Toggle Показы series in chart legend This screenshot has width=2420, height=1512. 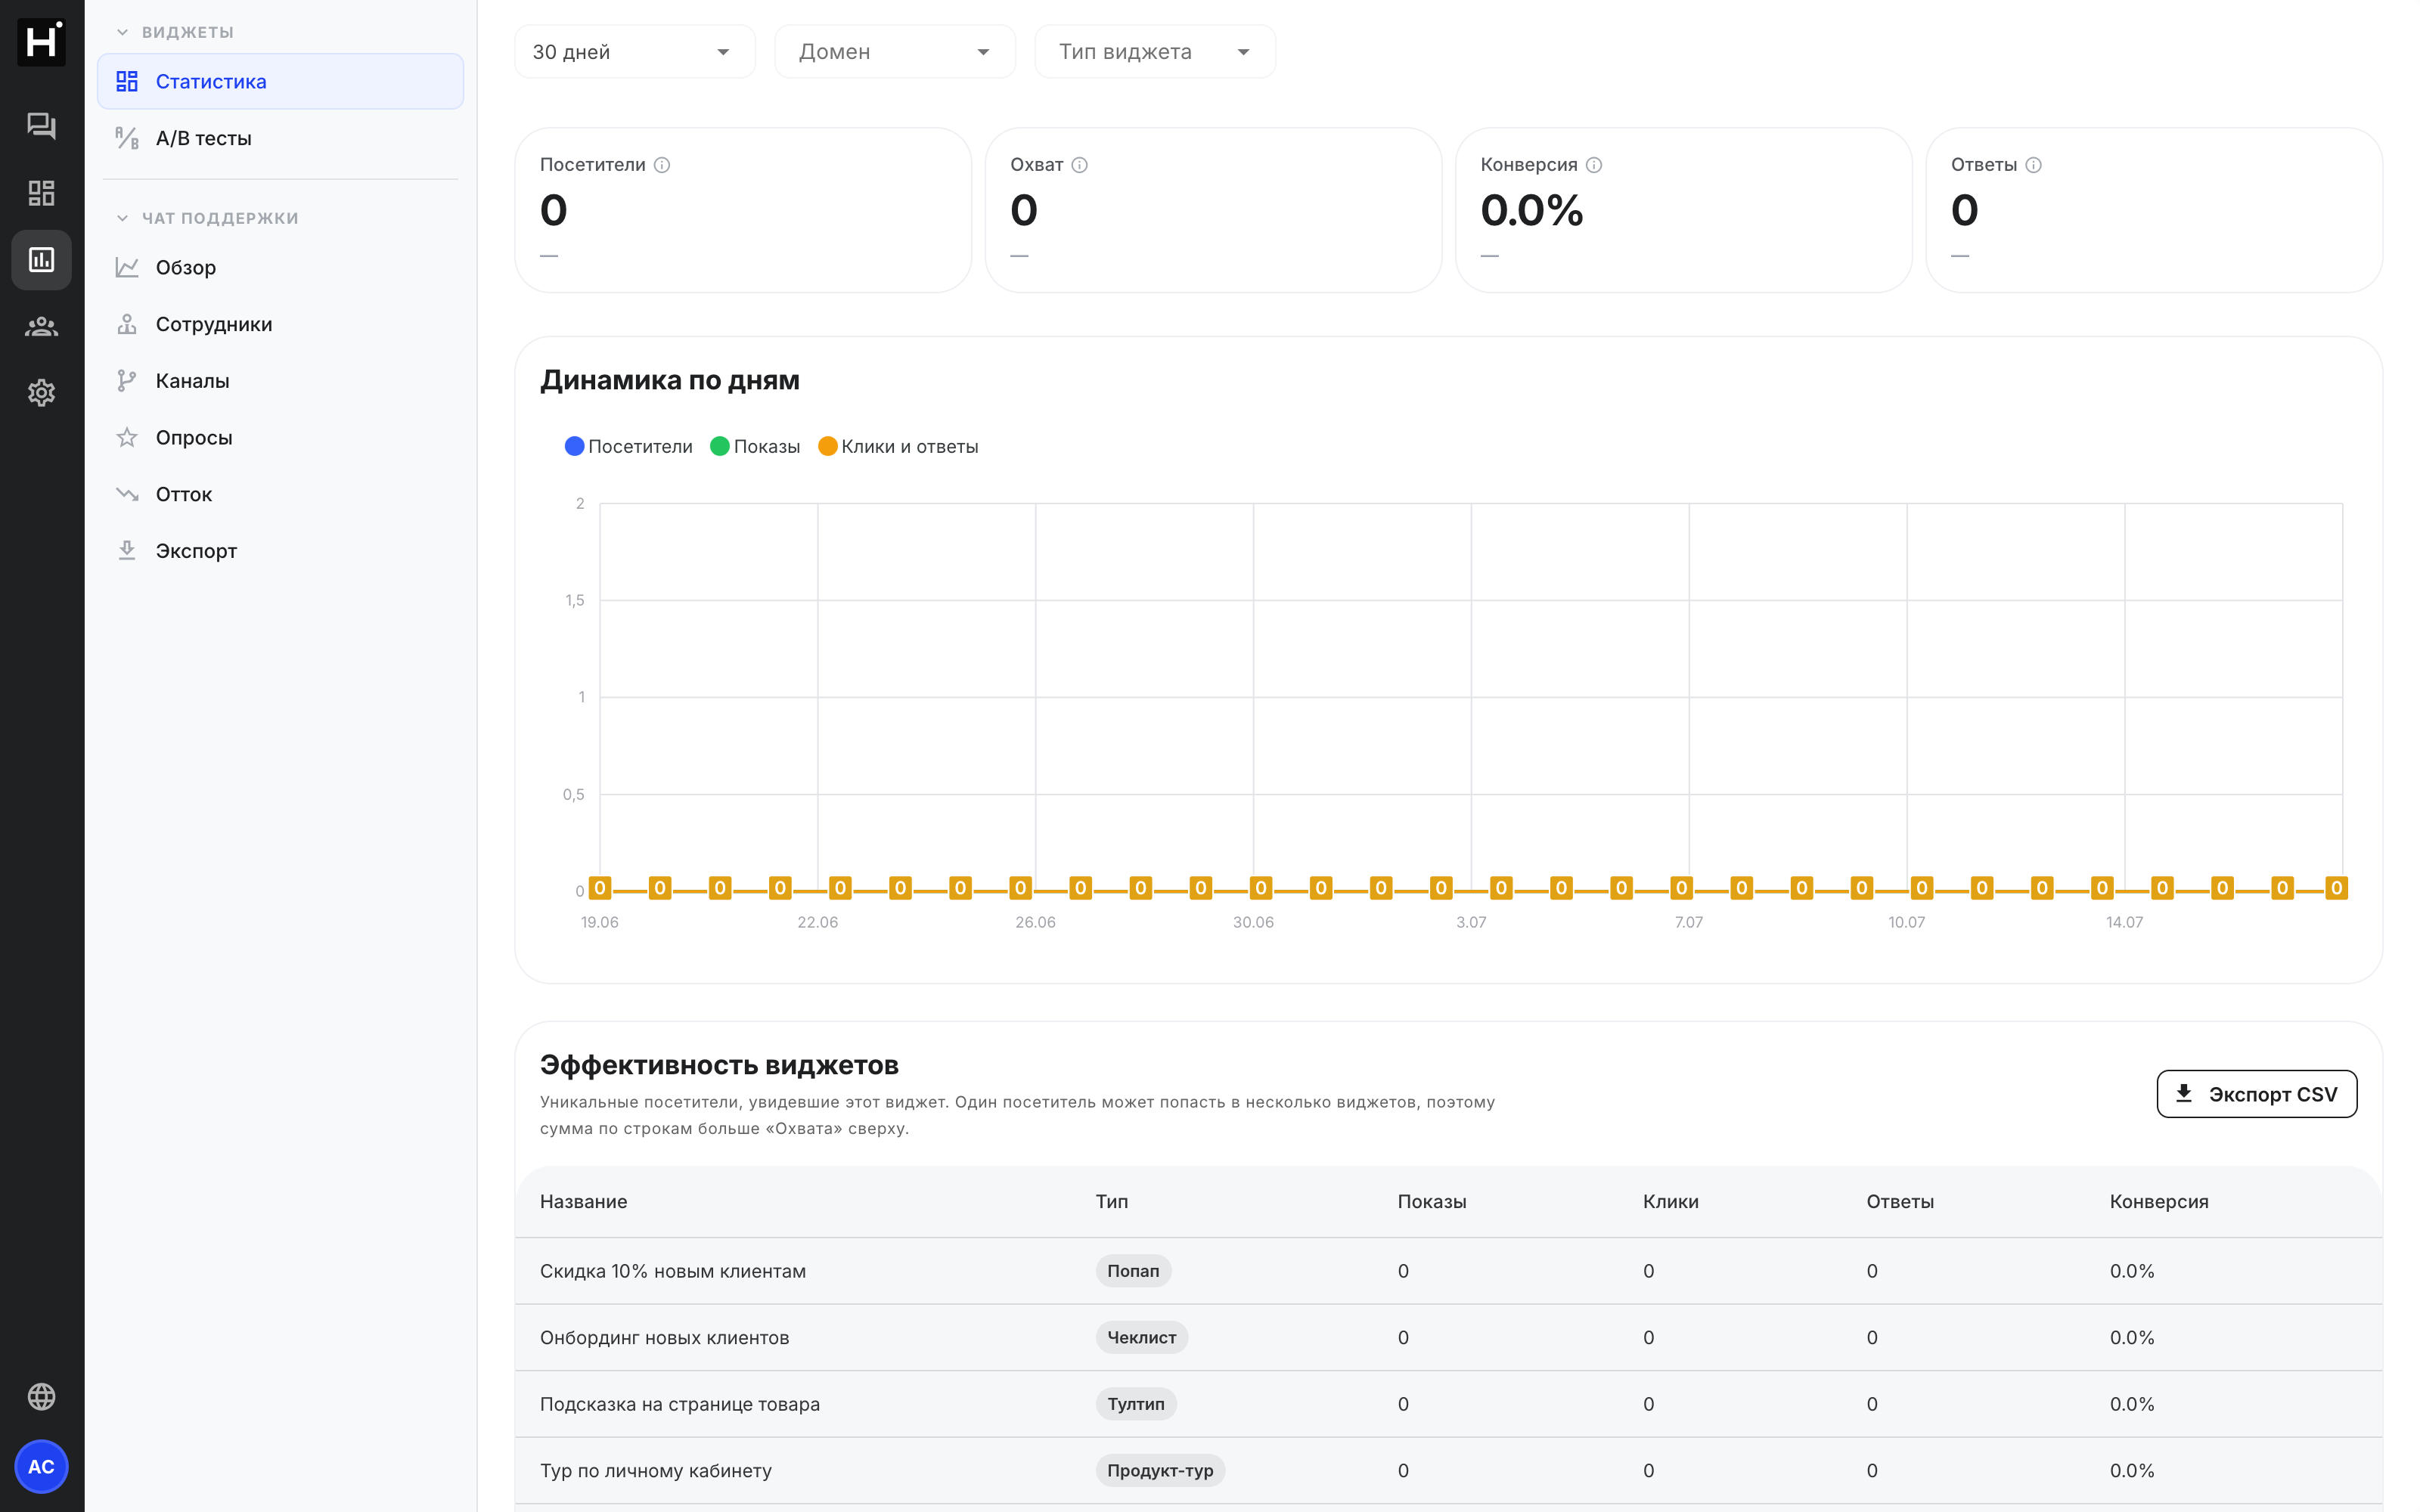coord(755,446)
